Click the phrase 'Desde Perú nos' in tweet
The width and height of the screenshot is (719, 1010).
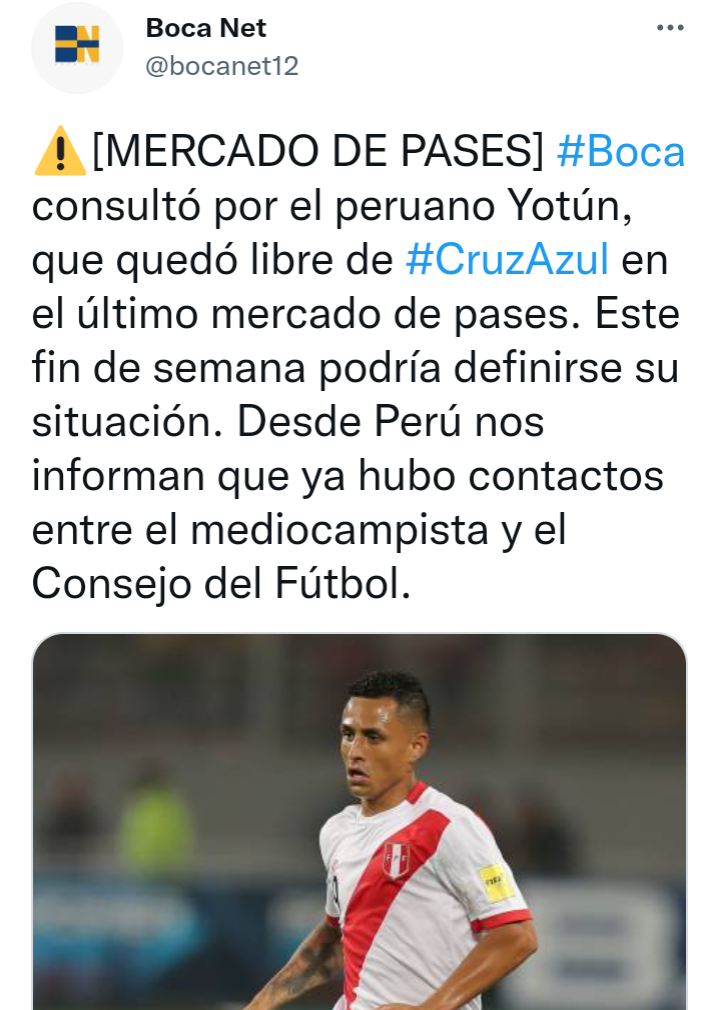pos(391,422)
